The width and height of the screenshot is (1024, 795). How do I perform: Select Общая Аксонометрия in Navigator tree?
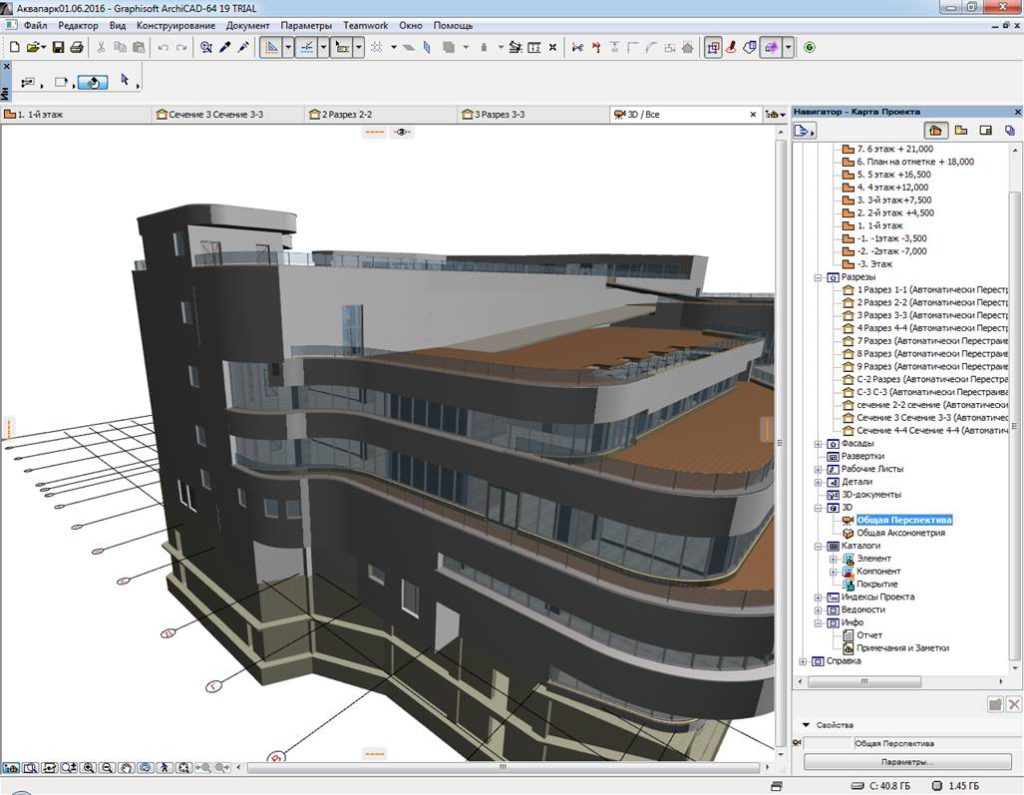(x=900, y=533)
